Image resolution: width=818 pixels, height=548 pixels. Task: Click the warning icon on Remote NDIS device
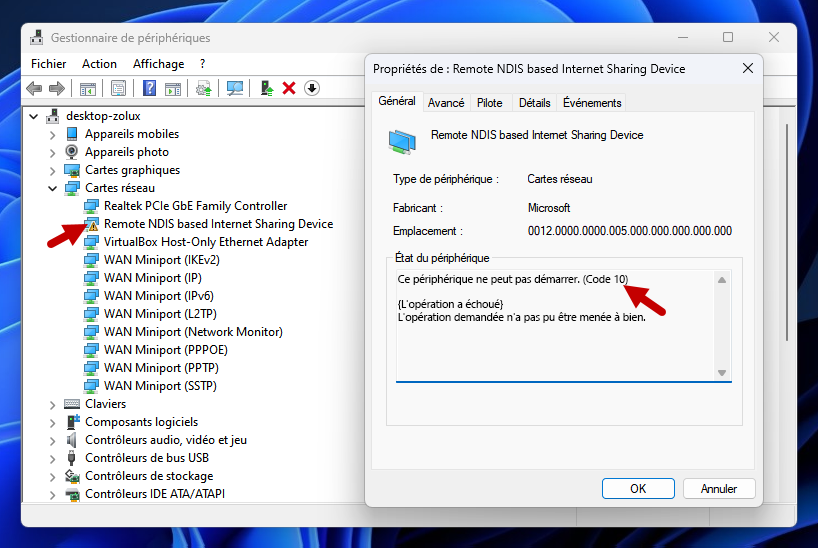pyautogui.click(x=91, y=224)
